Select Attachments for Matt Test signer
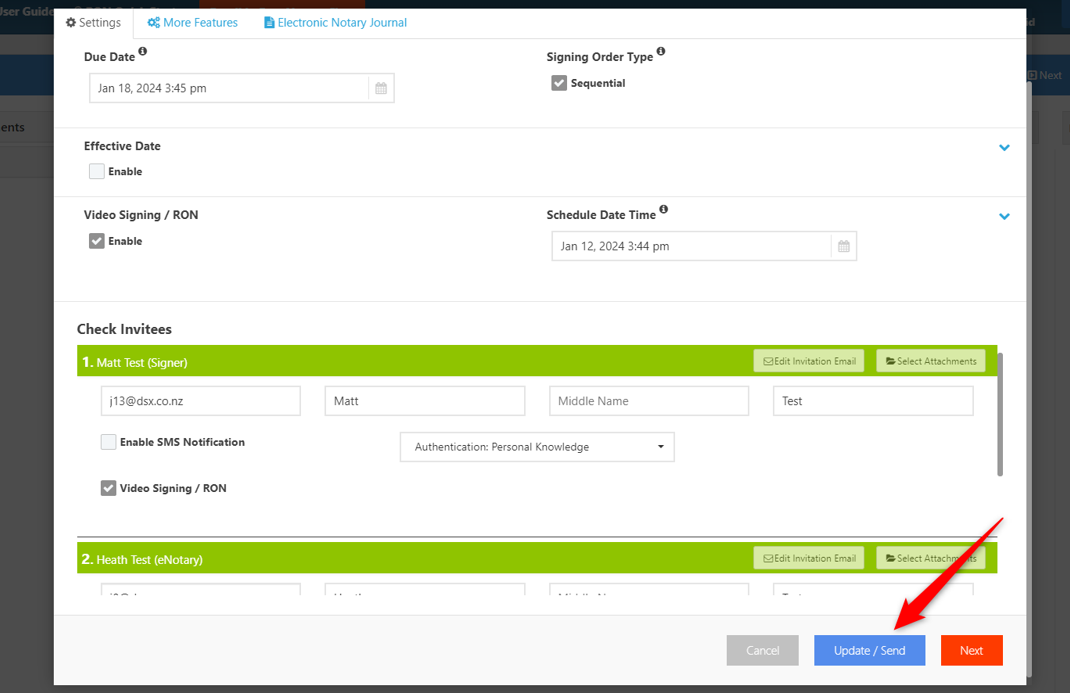The width and height of the screenshot is (1070, 694). tap(931, 361)
